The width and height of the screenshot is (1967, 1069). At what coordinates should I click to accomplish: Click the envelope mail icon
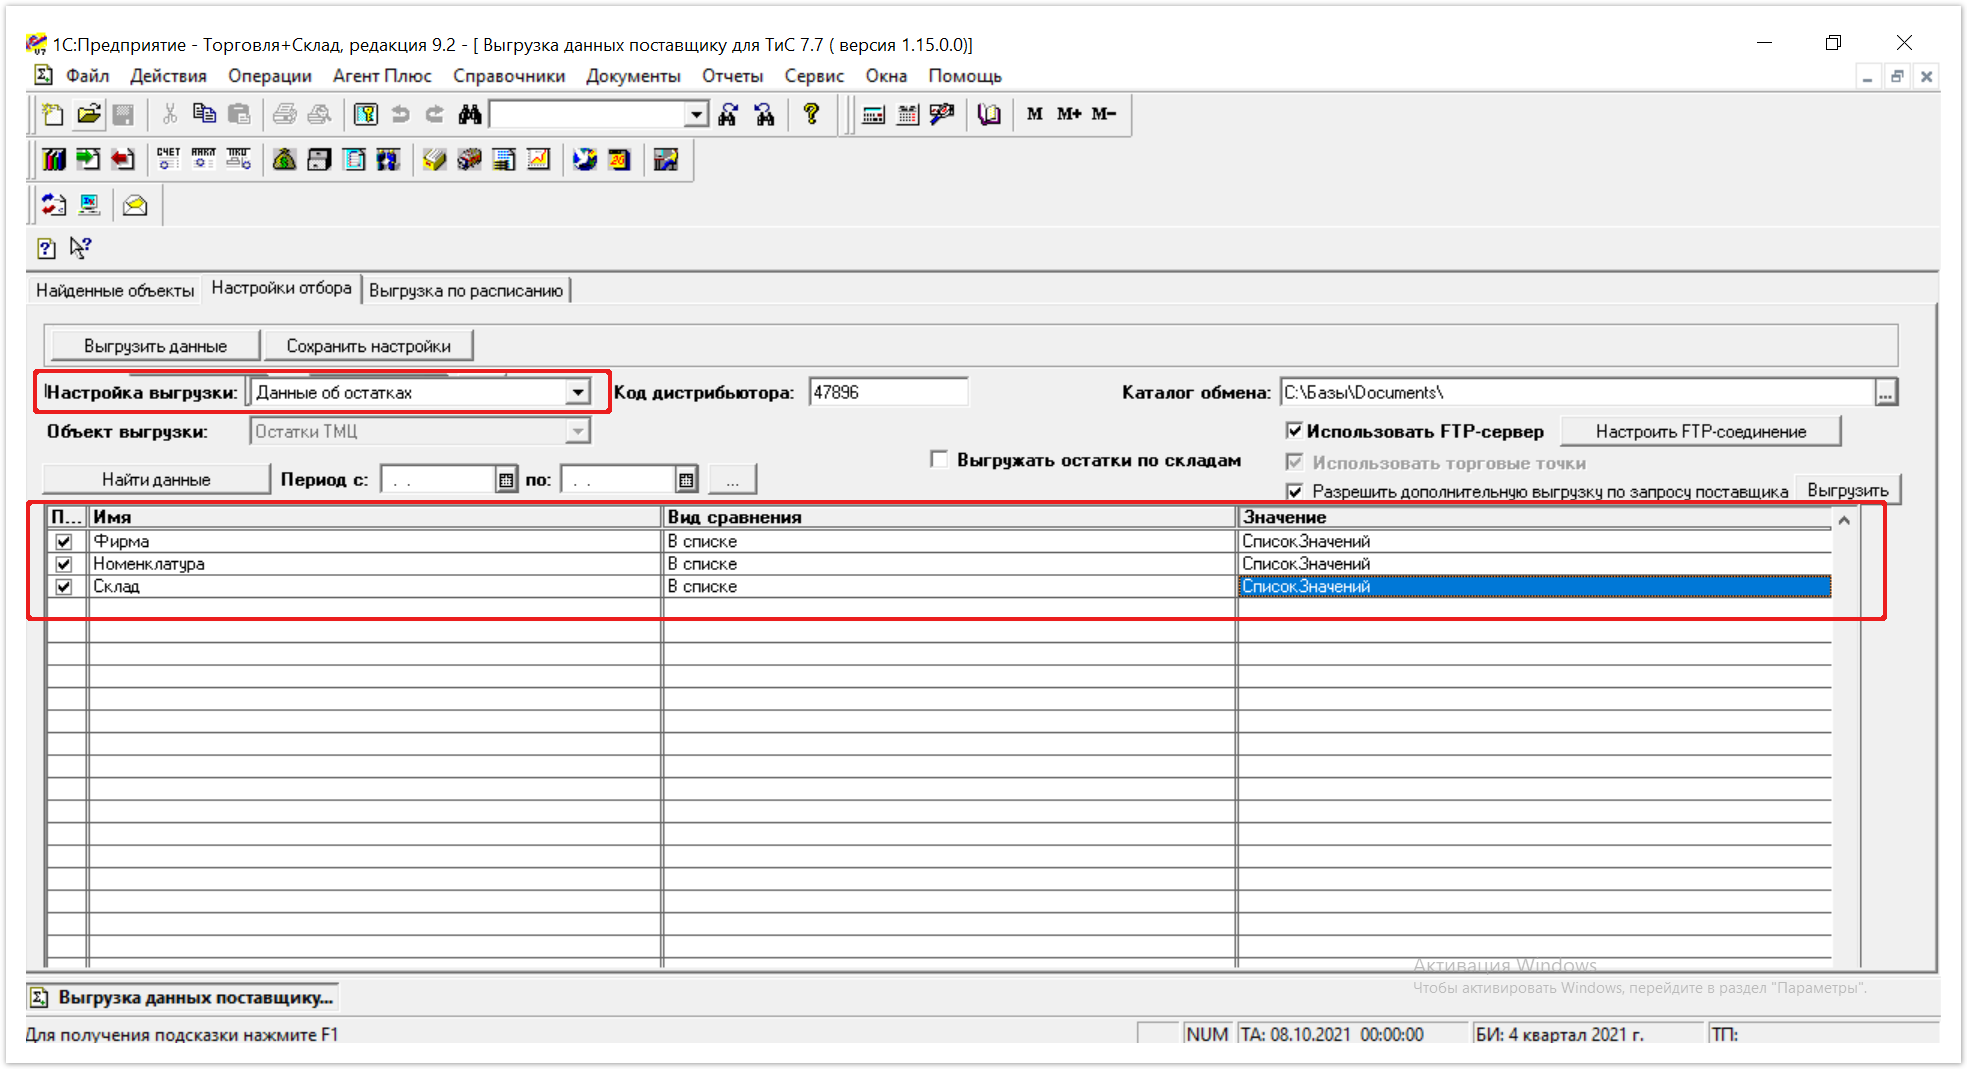pyautogui.click(x=135, y=205)
